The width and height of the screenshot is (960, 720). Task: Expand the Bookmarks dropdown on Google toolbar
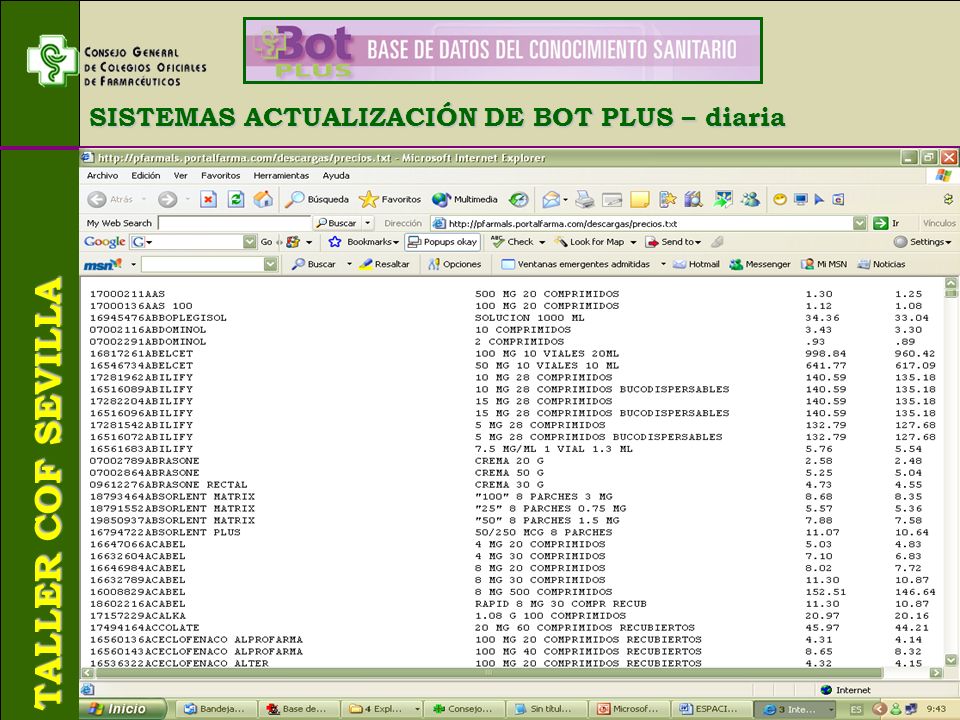pos(396,242)
